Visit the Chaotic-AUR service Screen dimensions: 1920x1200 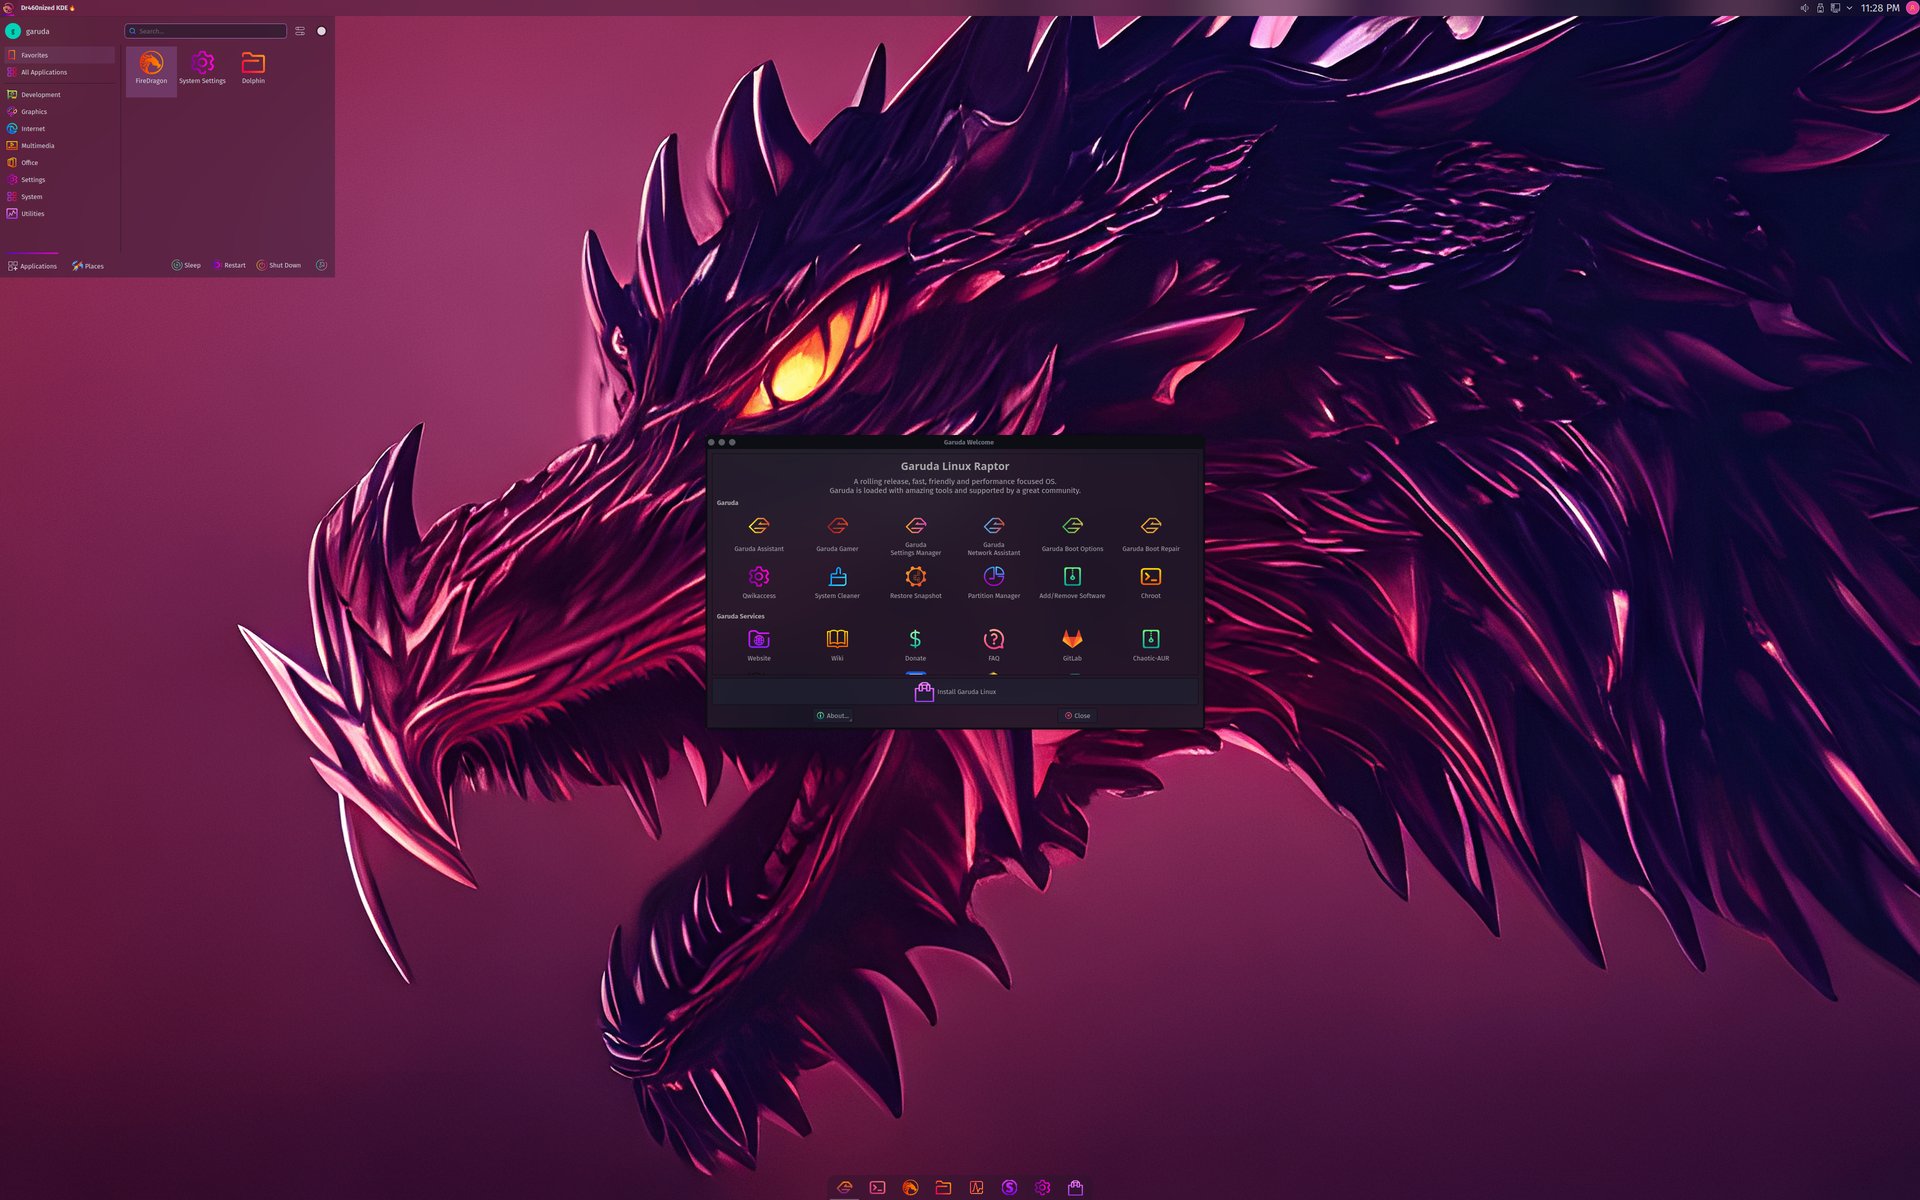(1150, 640)
